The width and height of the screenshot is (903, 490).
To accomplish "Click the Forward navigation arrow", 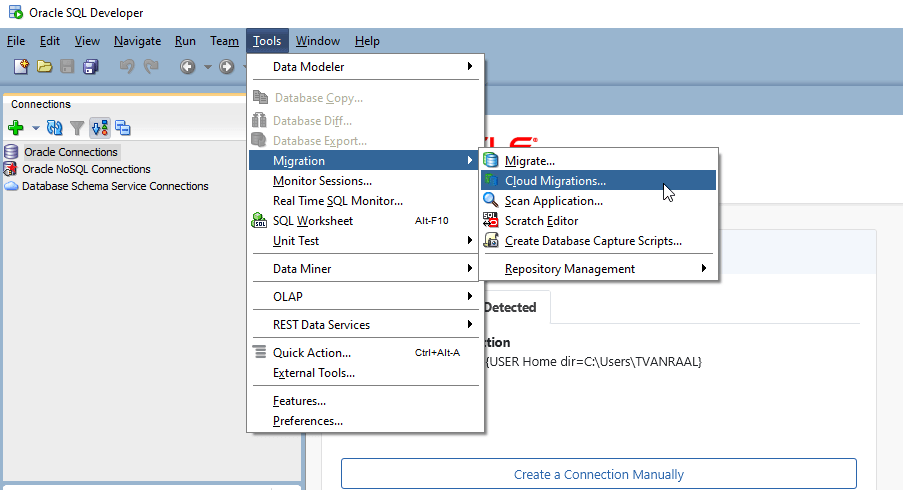I will [x=227, y=67].
